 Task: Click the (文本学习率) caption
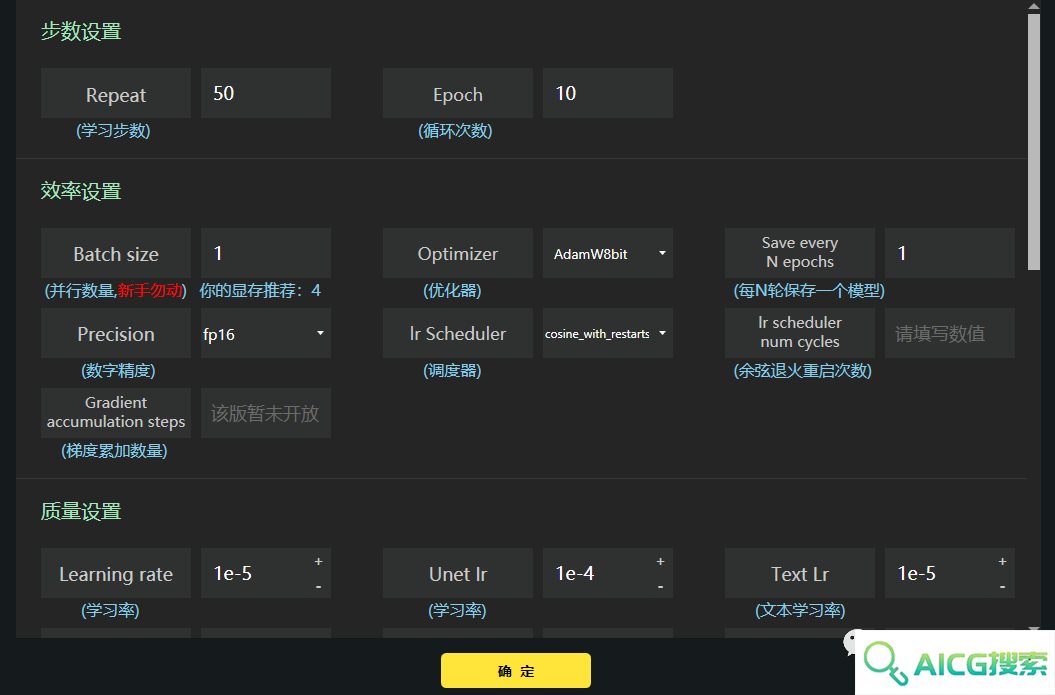tap(800, 610)
